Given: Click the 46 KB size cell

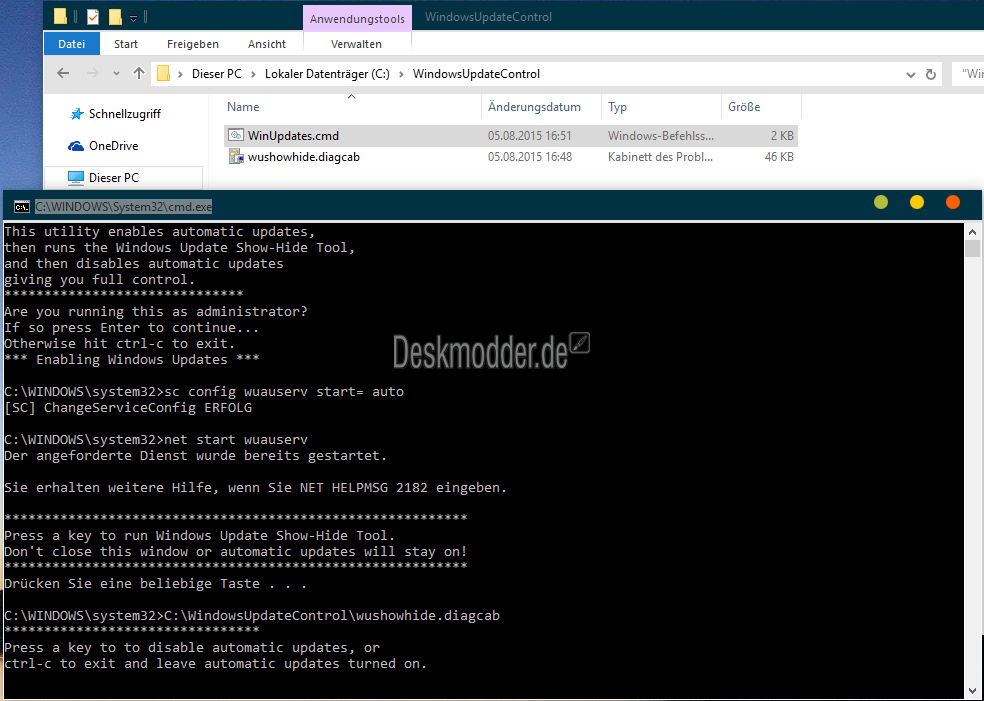Looking at the screenshot, I should [779, 157].
